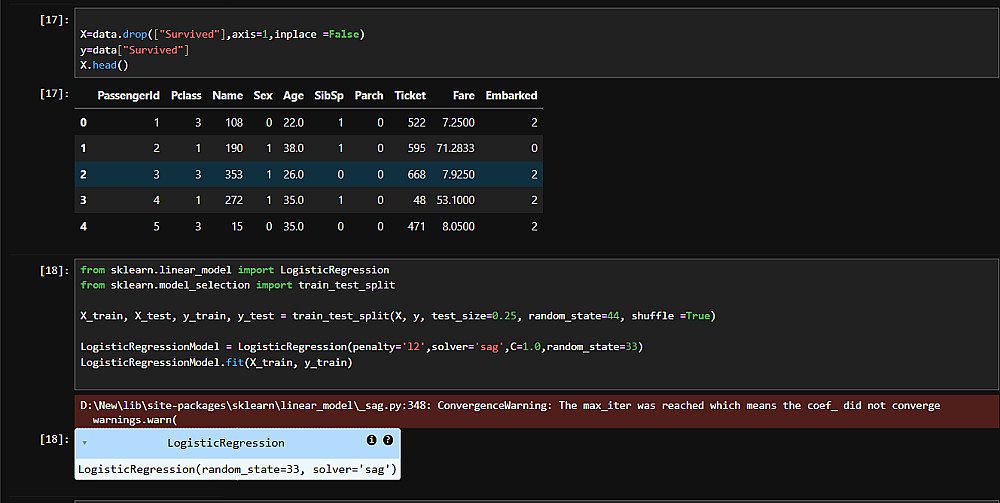Click the Ticket column header

point(410,96)
